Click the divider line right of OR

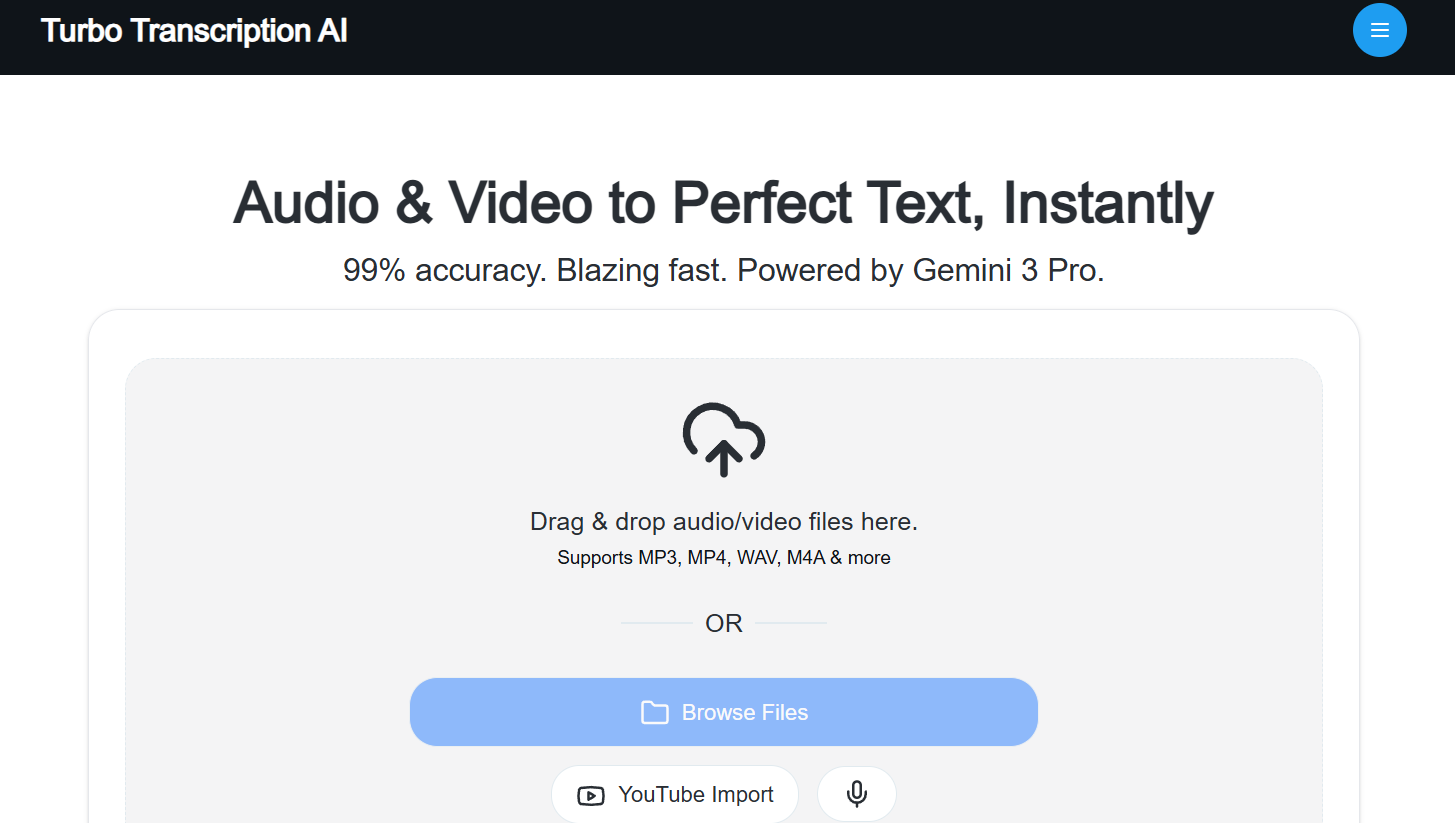(790, 623)
